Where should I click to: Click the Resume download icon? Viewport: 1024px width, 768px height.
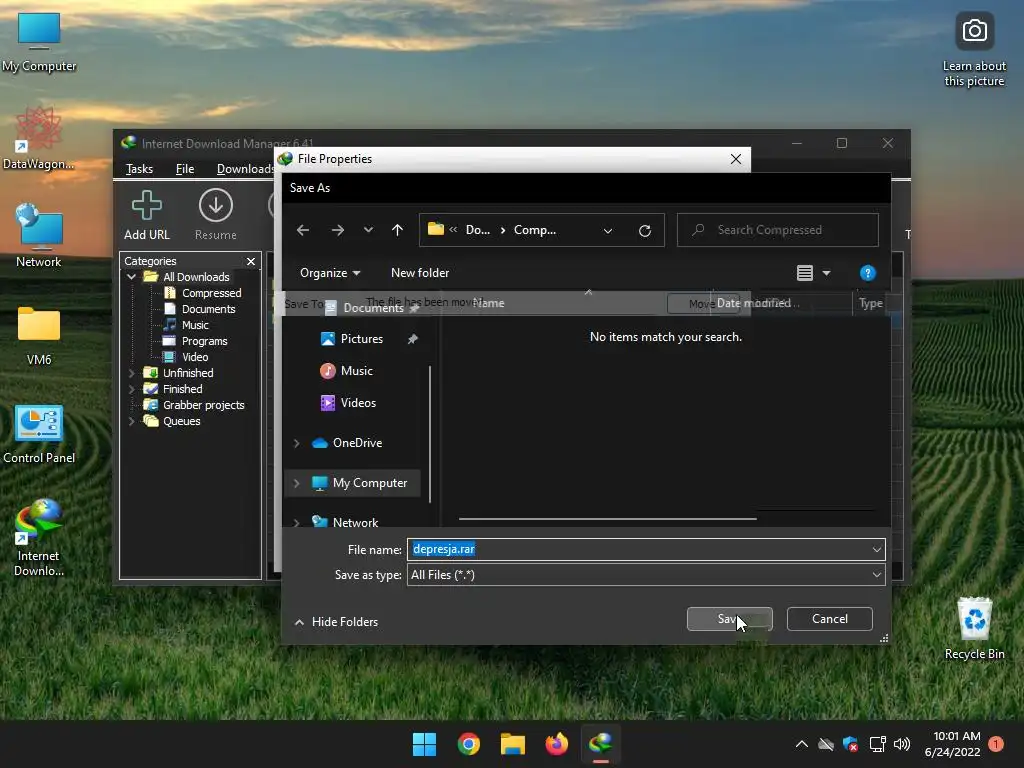pyautogui.click(x=216, y=216)
